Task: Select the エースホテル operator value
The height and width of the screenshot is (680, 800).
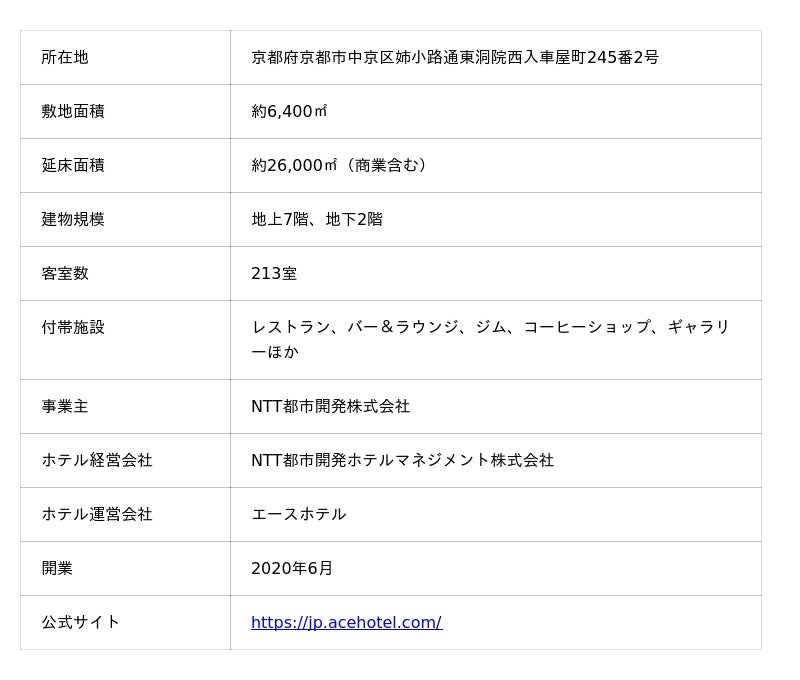Action: (x=298, y=514)
